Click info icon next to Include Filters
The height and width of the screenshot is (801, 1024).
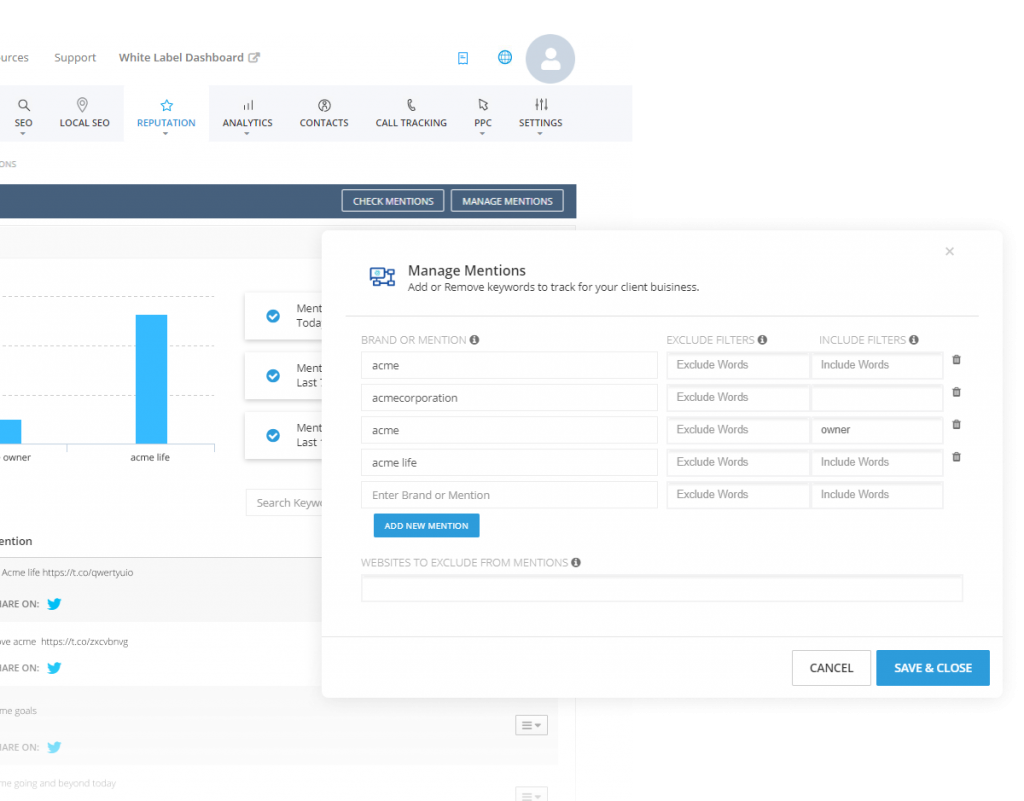coord(914,339)
